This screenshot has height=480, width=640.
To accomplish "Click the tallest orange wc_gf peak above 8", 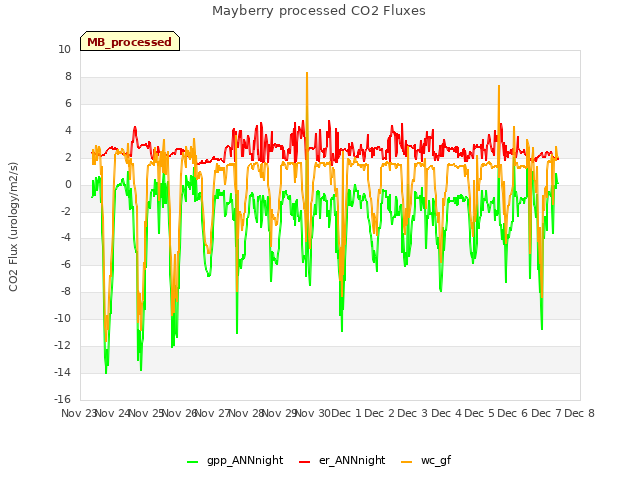I will click(x=307, y=73).
